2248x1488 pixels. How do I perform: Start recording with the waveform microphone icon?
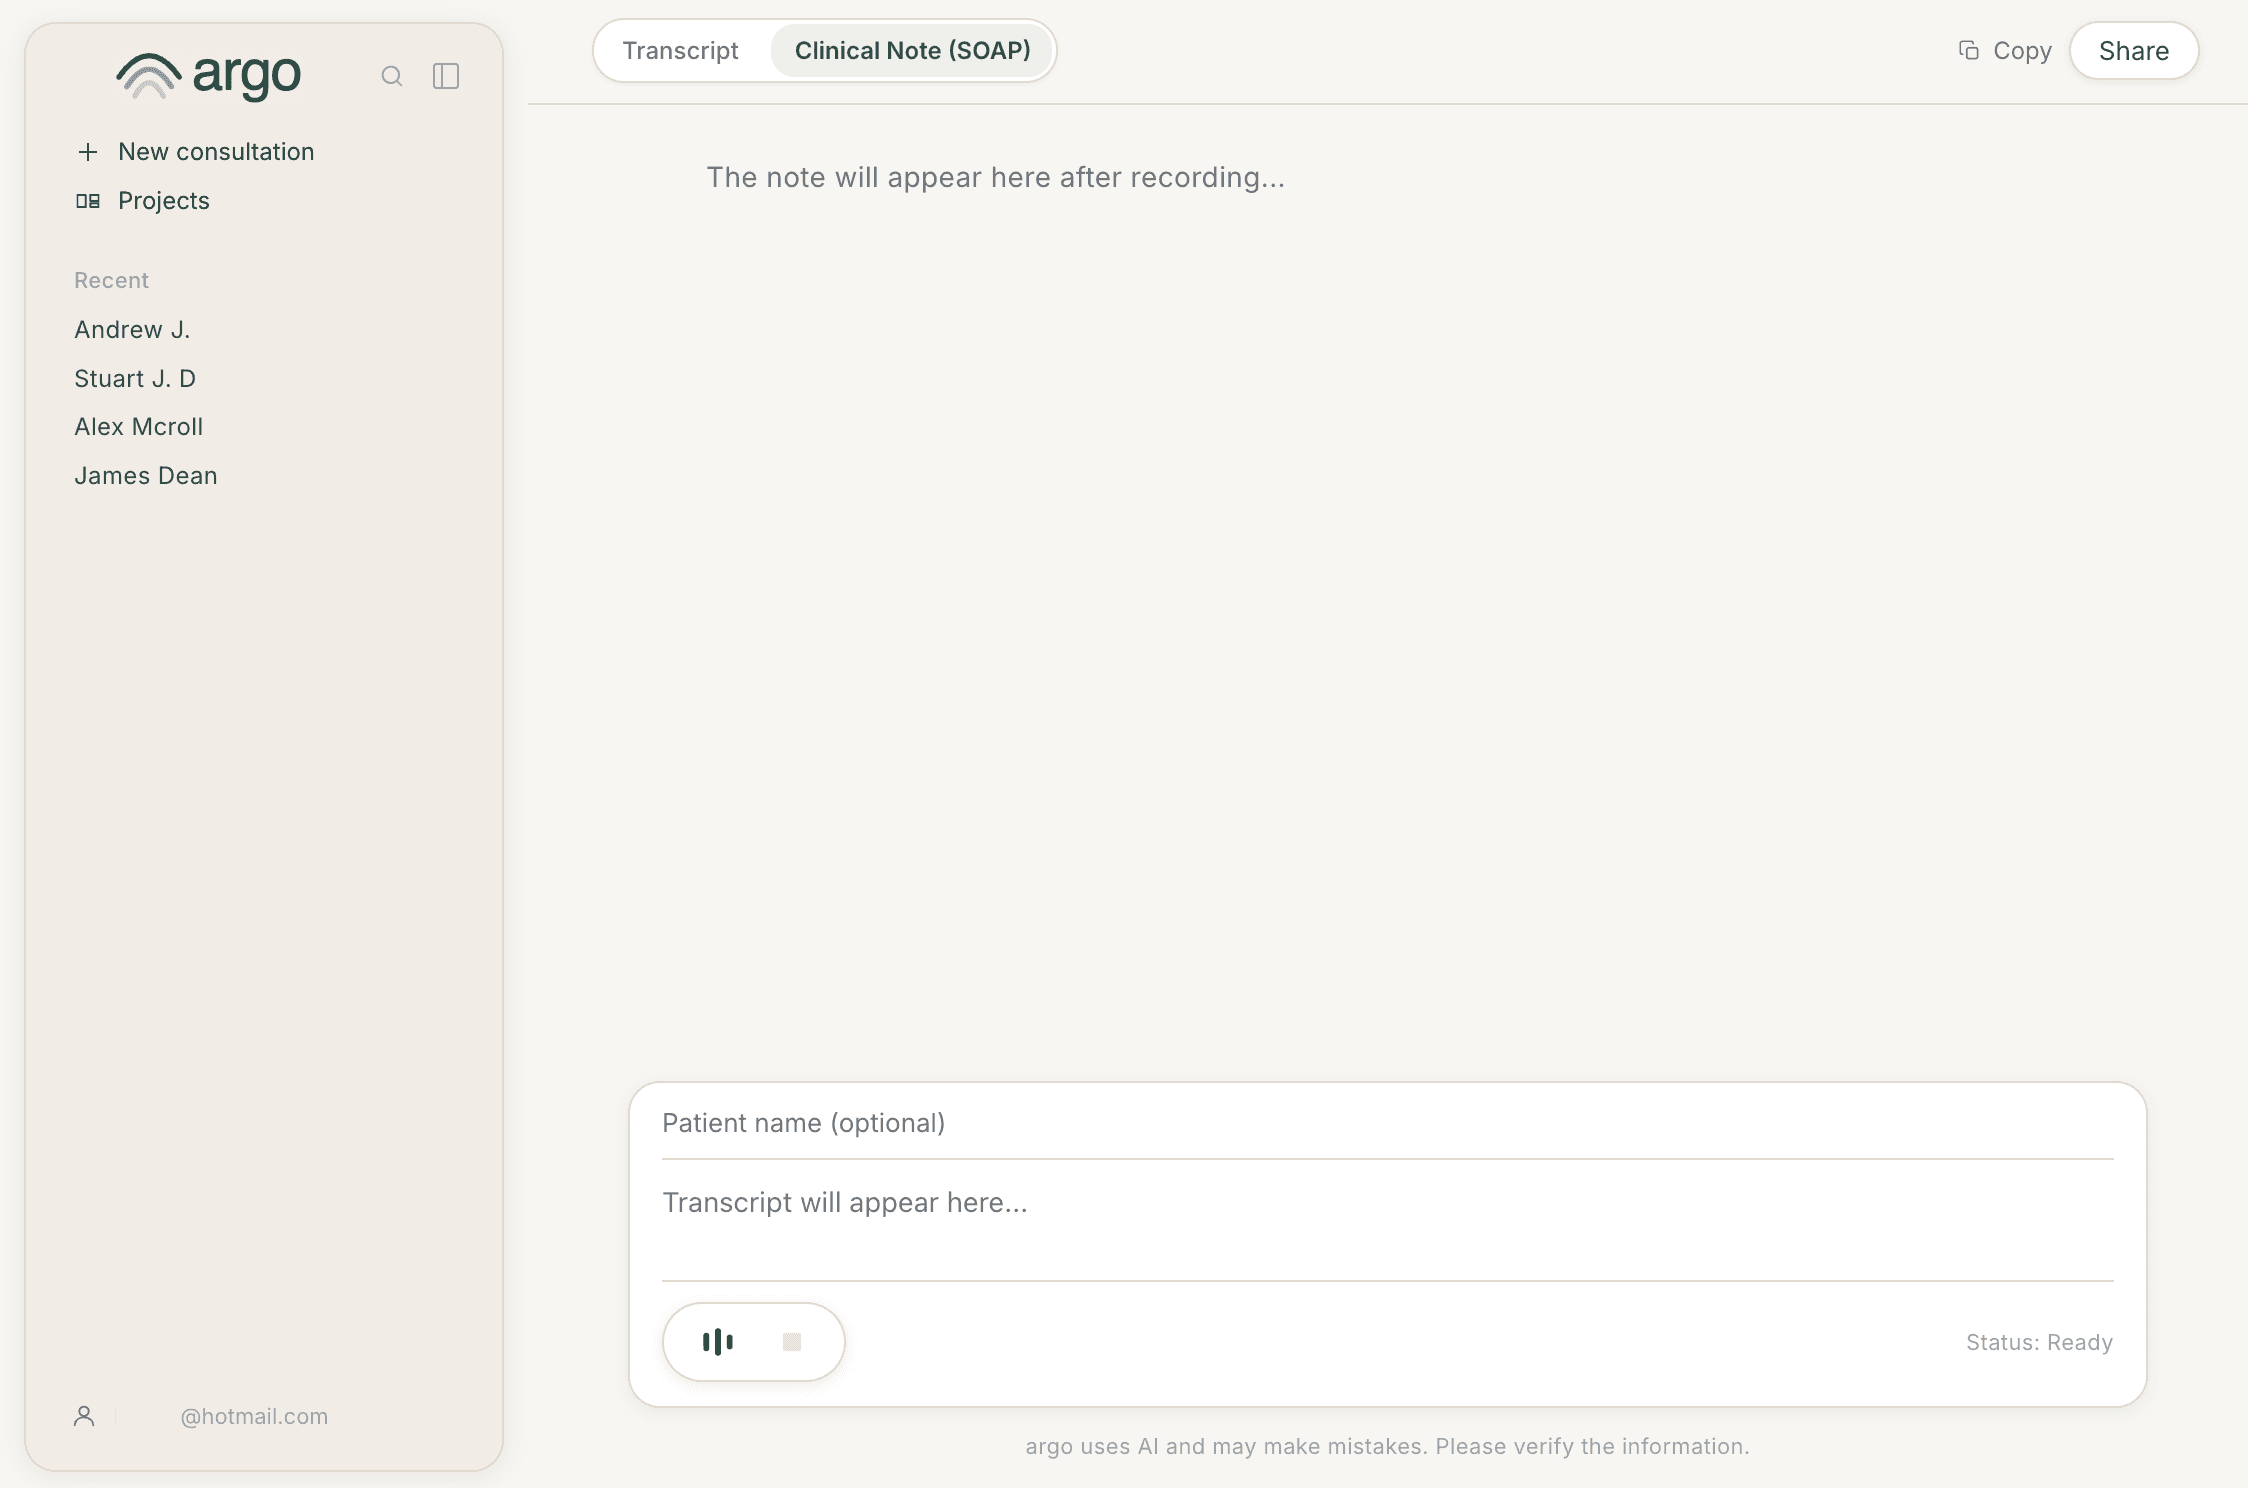tap(718, 1341)
